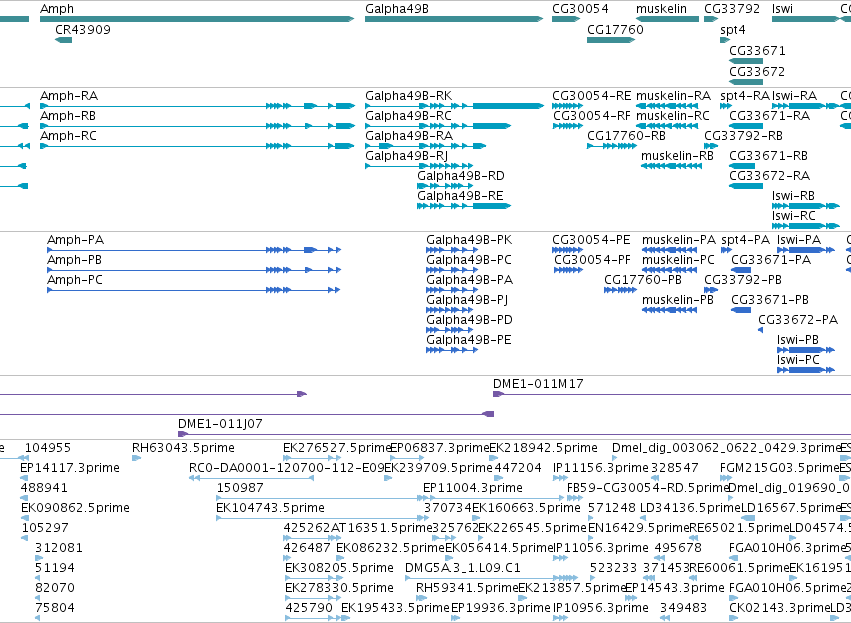Select protein Amph-PB

194,270
